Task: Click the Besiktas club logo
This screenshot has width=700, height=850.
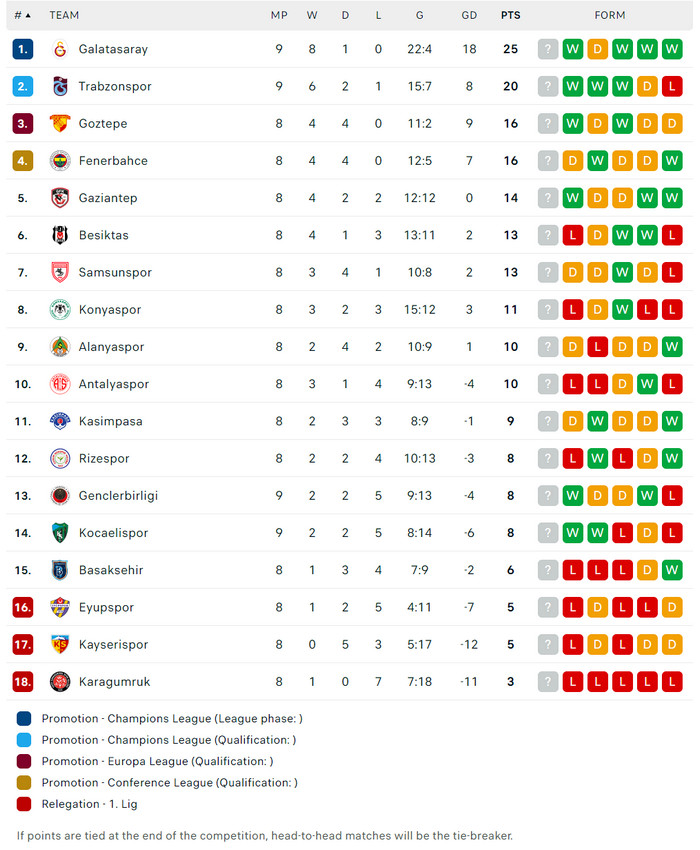Action: click(x=60, y=235)
